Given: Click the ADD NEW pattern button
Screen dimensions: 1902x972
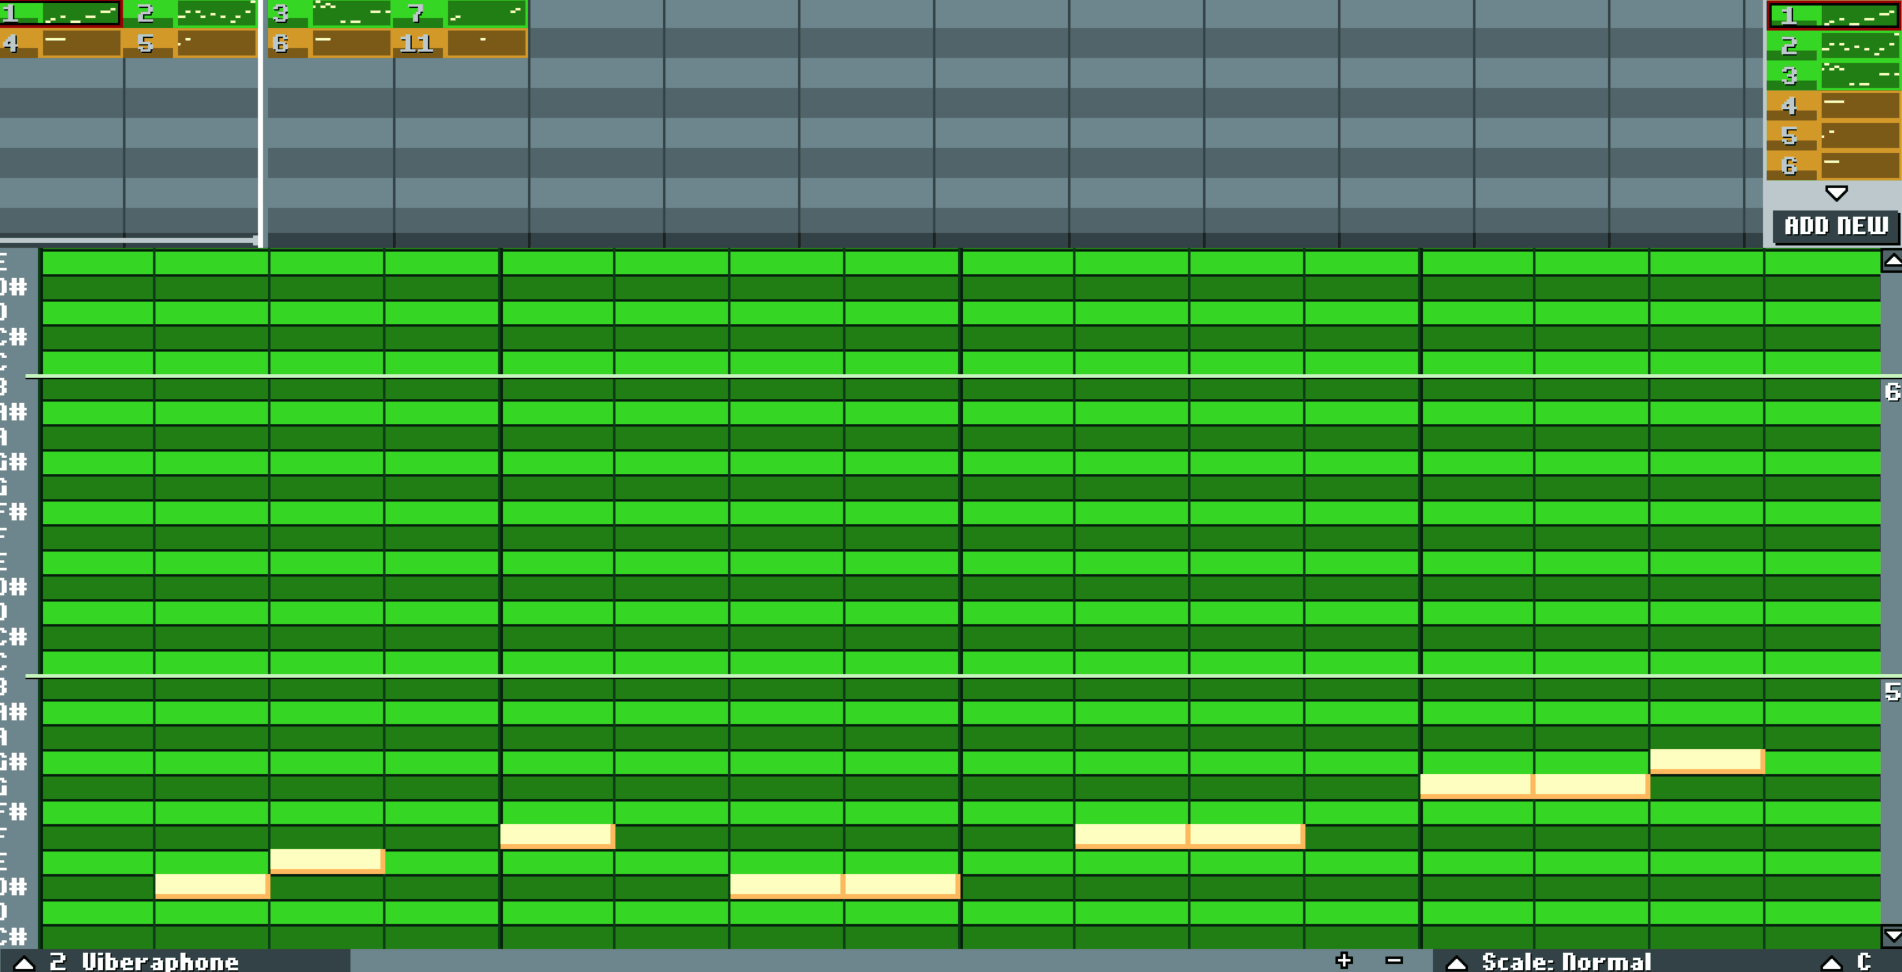Looking at the screenshot, I should click(1836, 226).
